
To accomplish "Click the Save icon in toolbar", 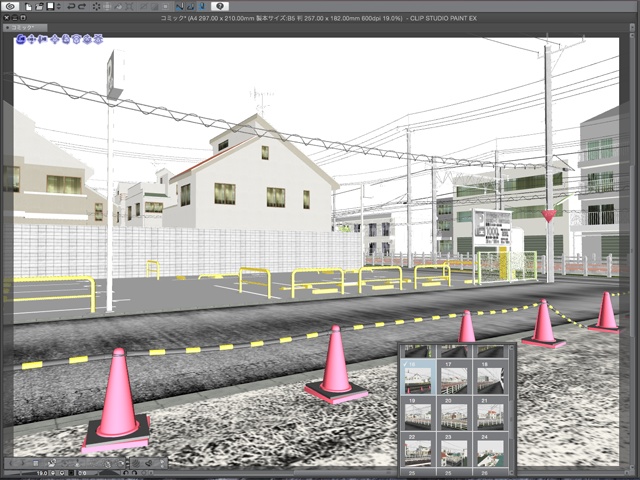I will pos(50,6).
